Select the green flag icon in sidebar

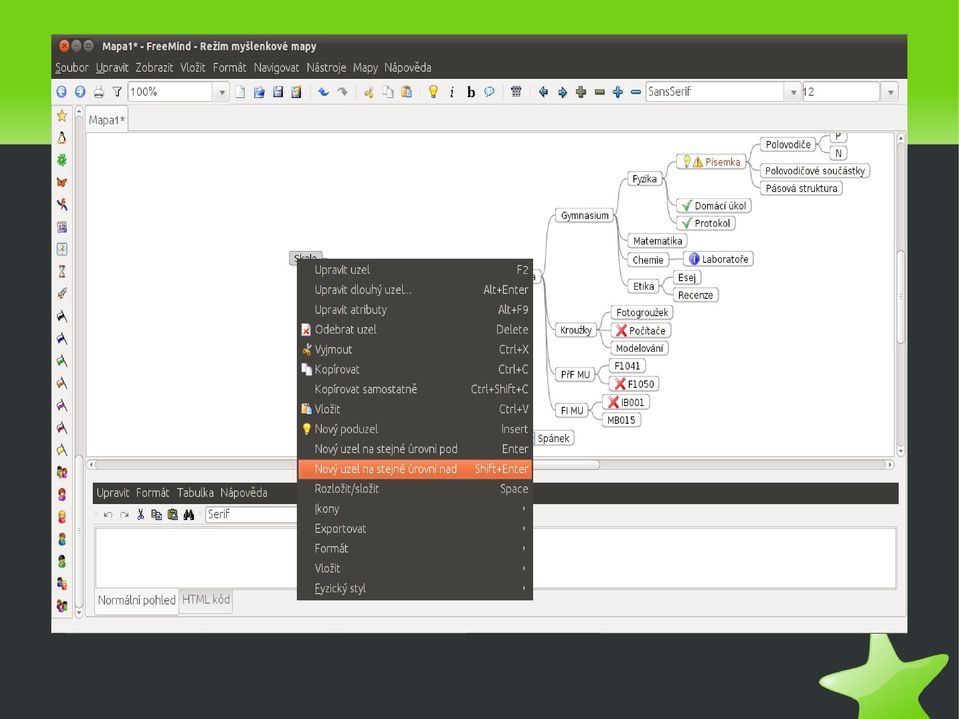[x=62, y=361]
